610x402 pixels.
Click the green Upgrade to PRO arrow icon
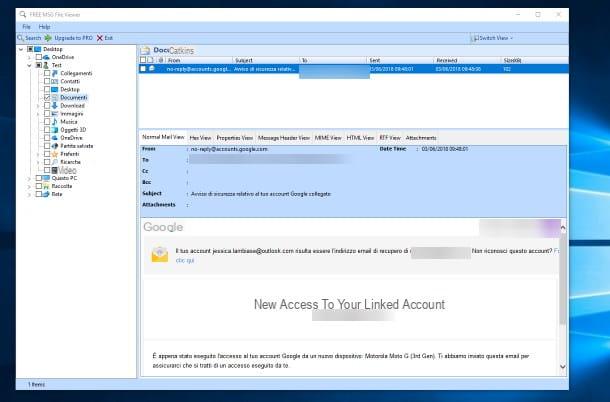(x=48, y=38)
